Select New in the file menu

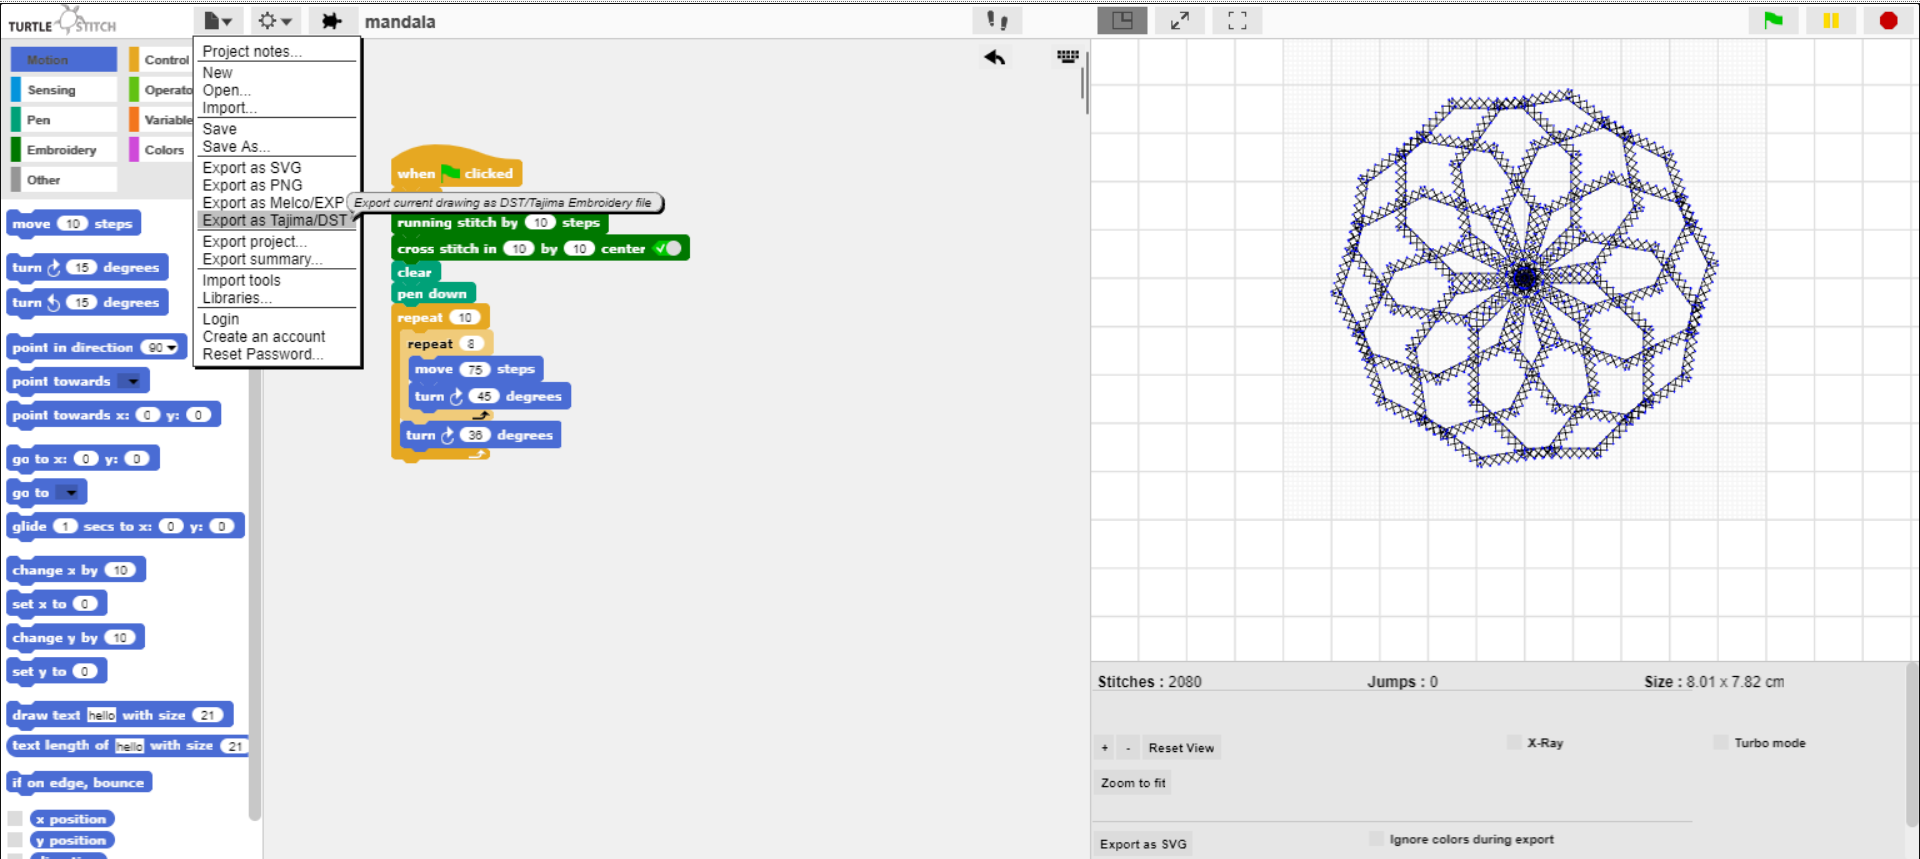click(217, 73)
